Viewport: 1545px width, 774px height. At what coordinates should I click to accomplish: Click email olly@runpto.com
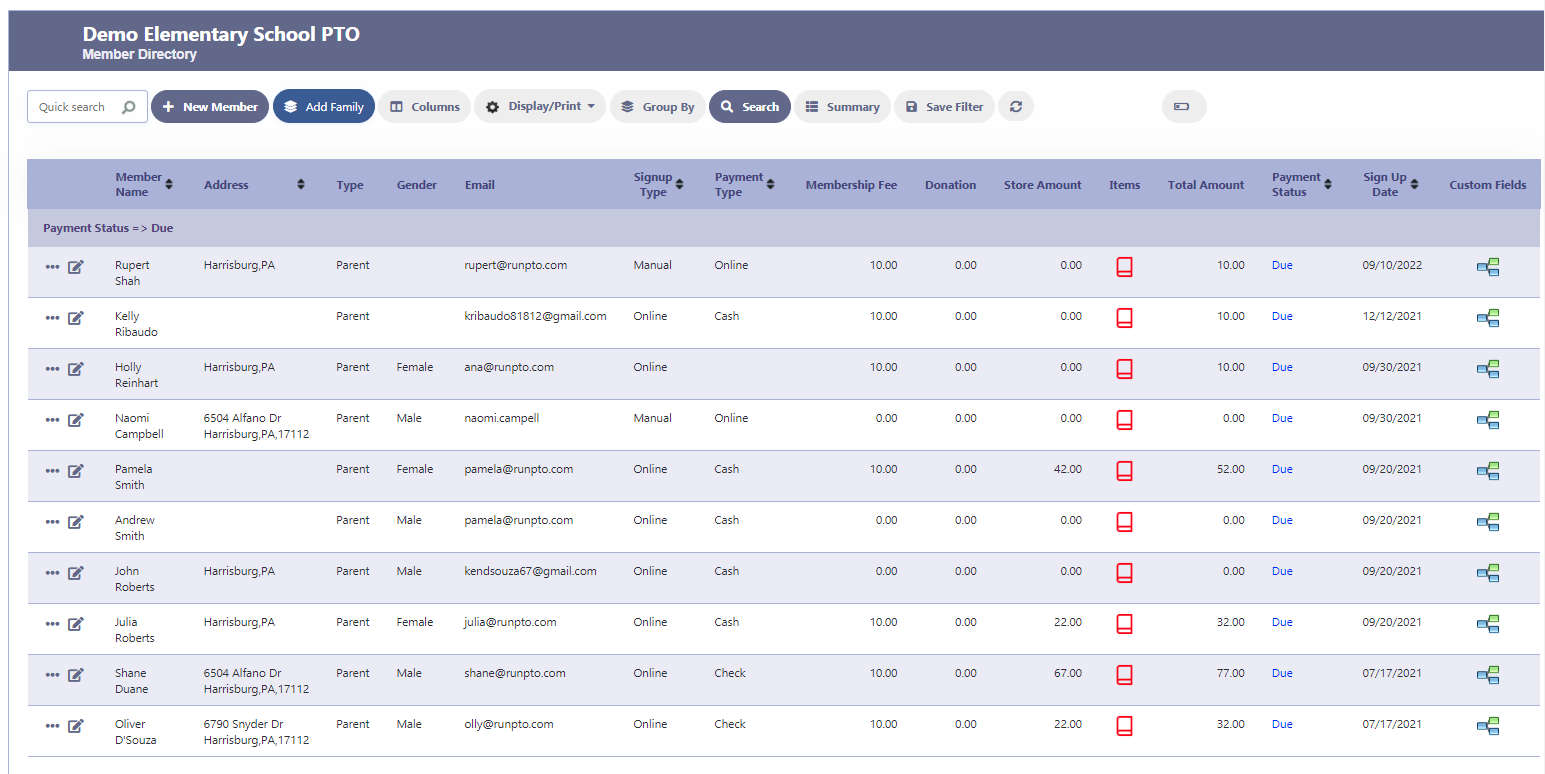coord(509,725)
